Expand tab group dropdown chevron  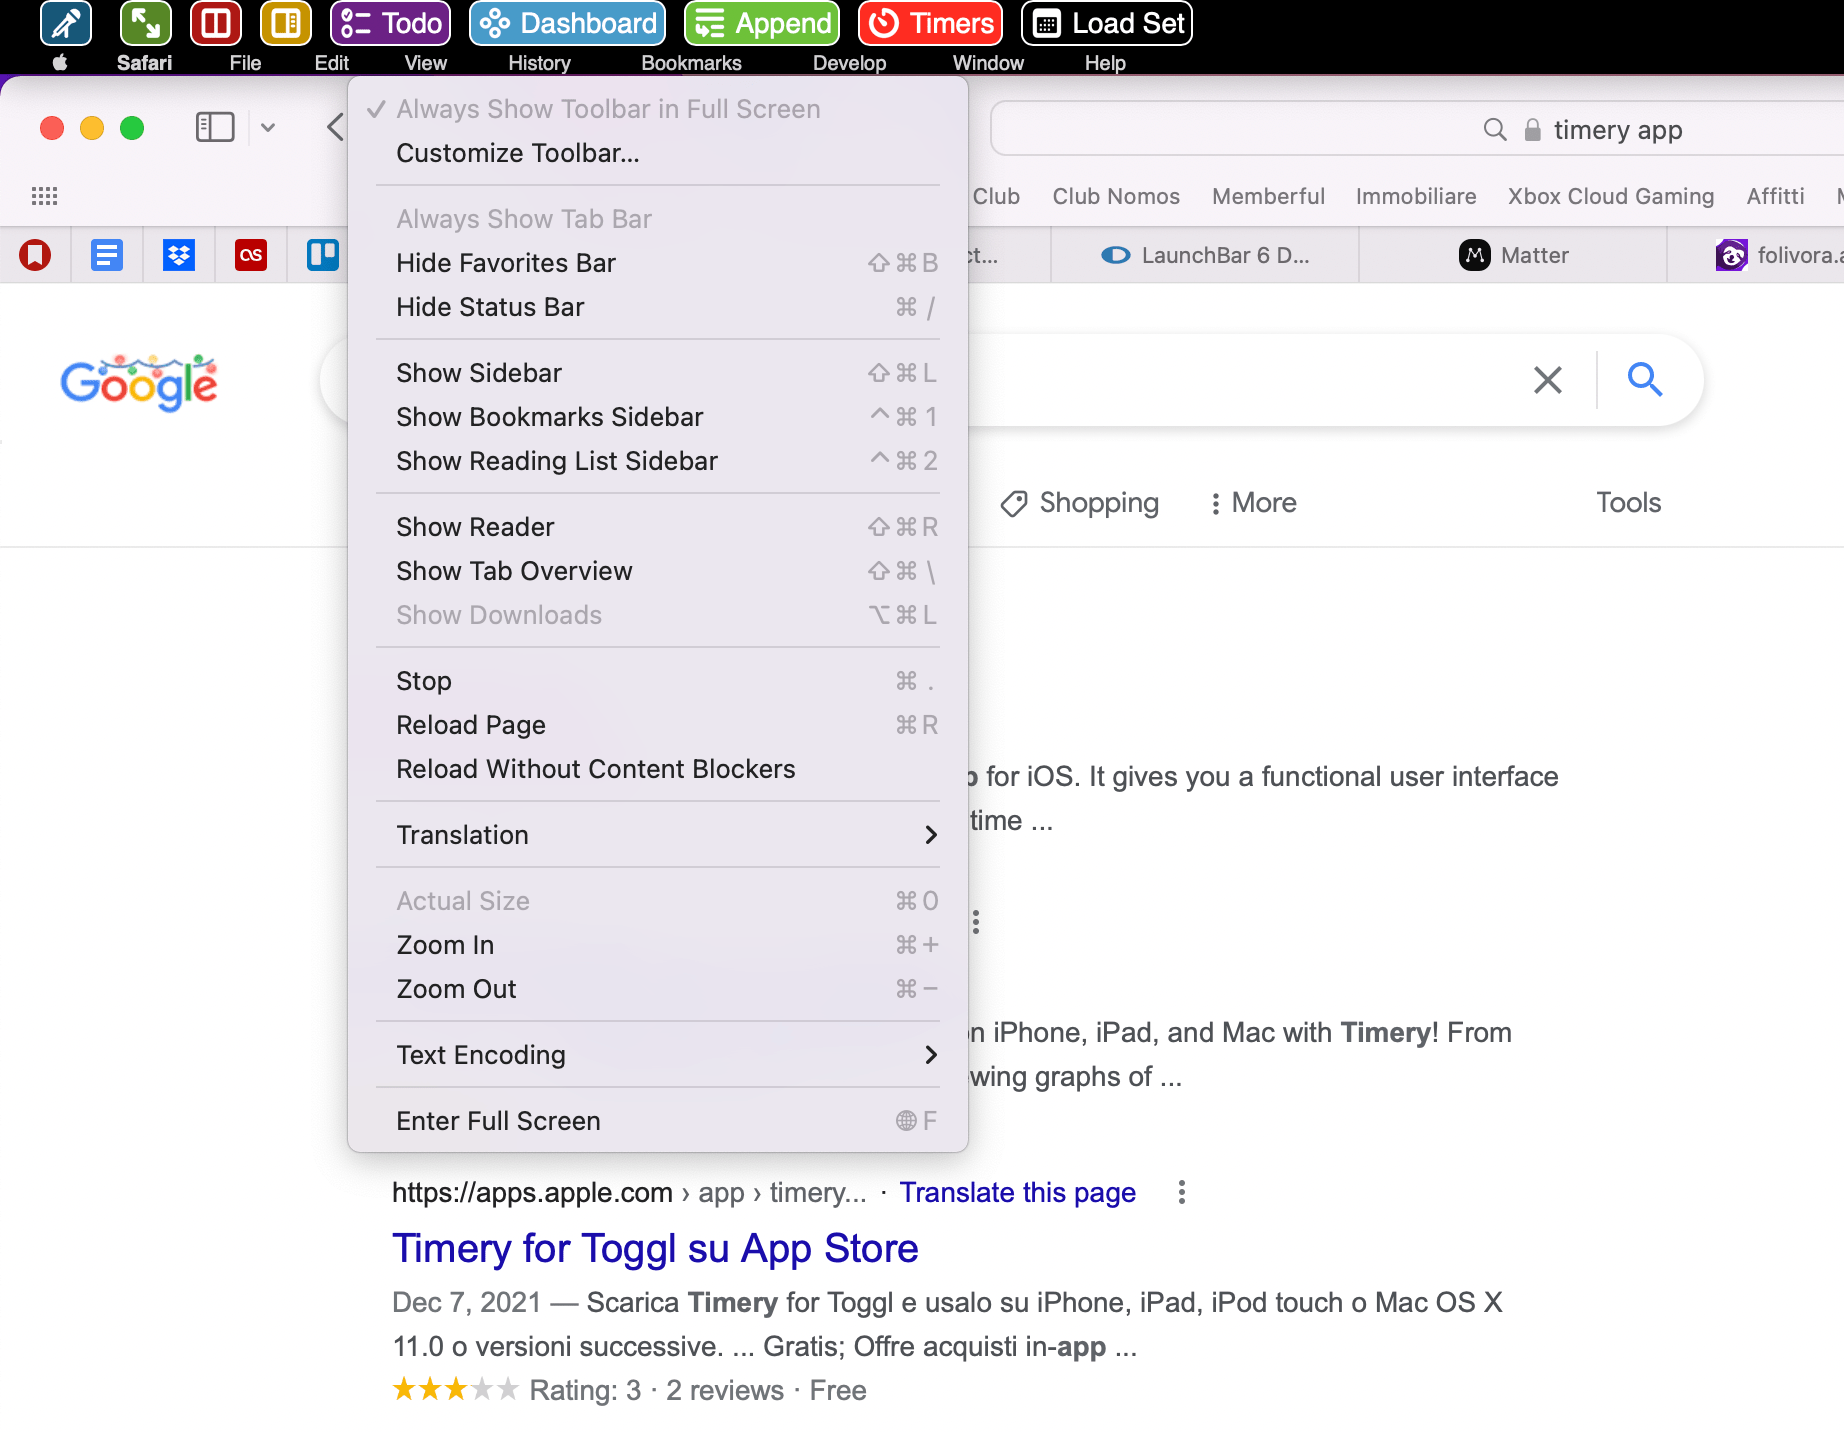point(268,127)
